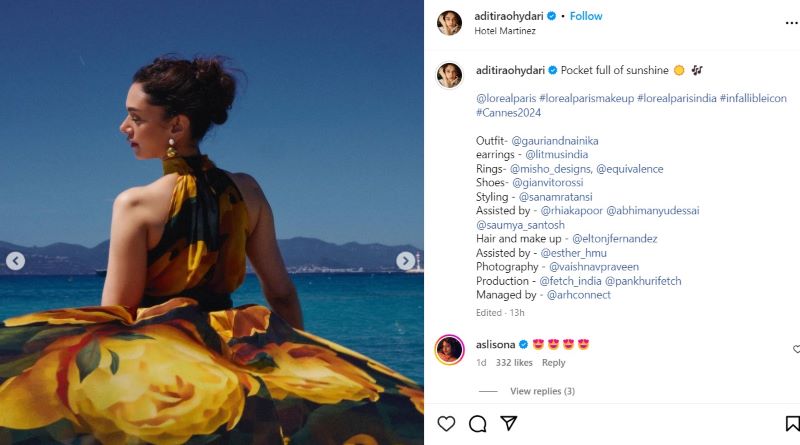The height and width of the screenshot is (445, 800).
Task: Go to next photo arrow
Action: 406,261
